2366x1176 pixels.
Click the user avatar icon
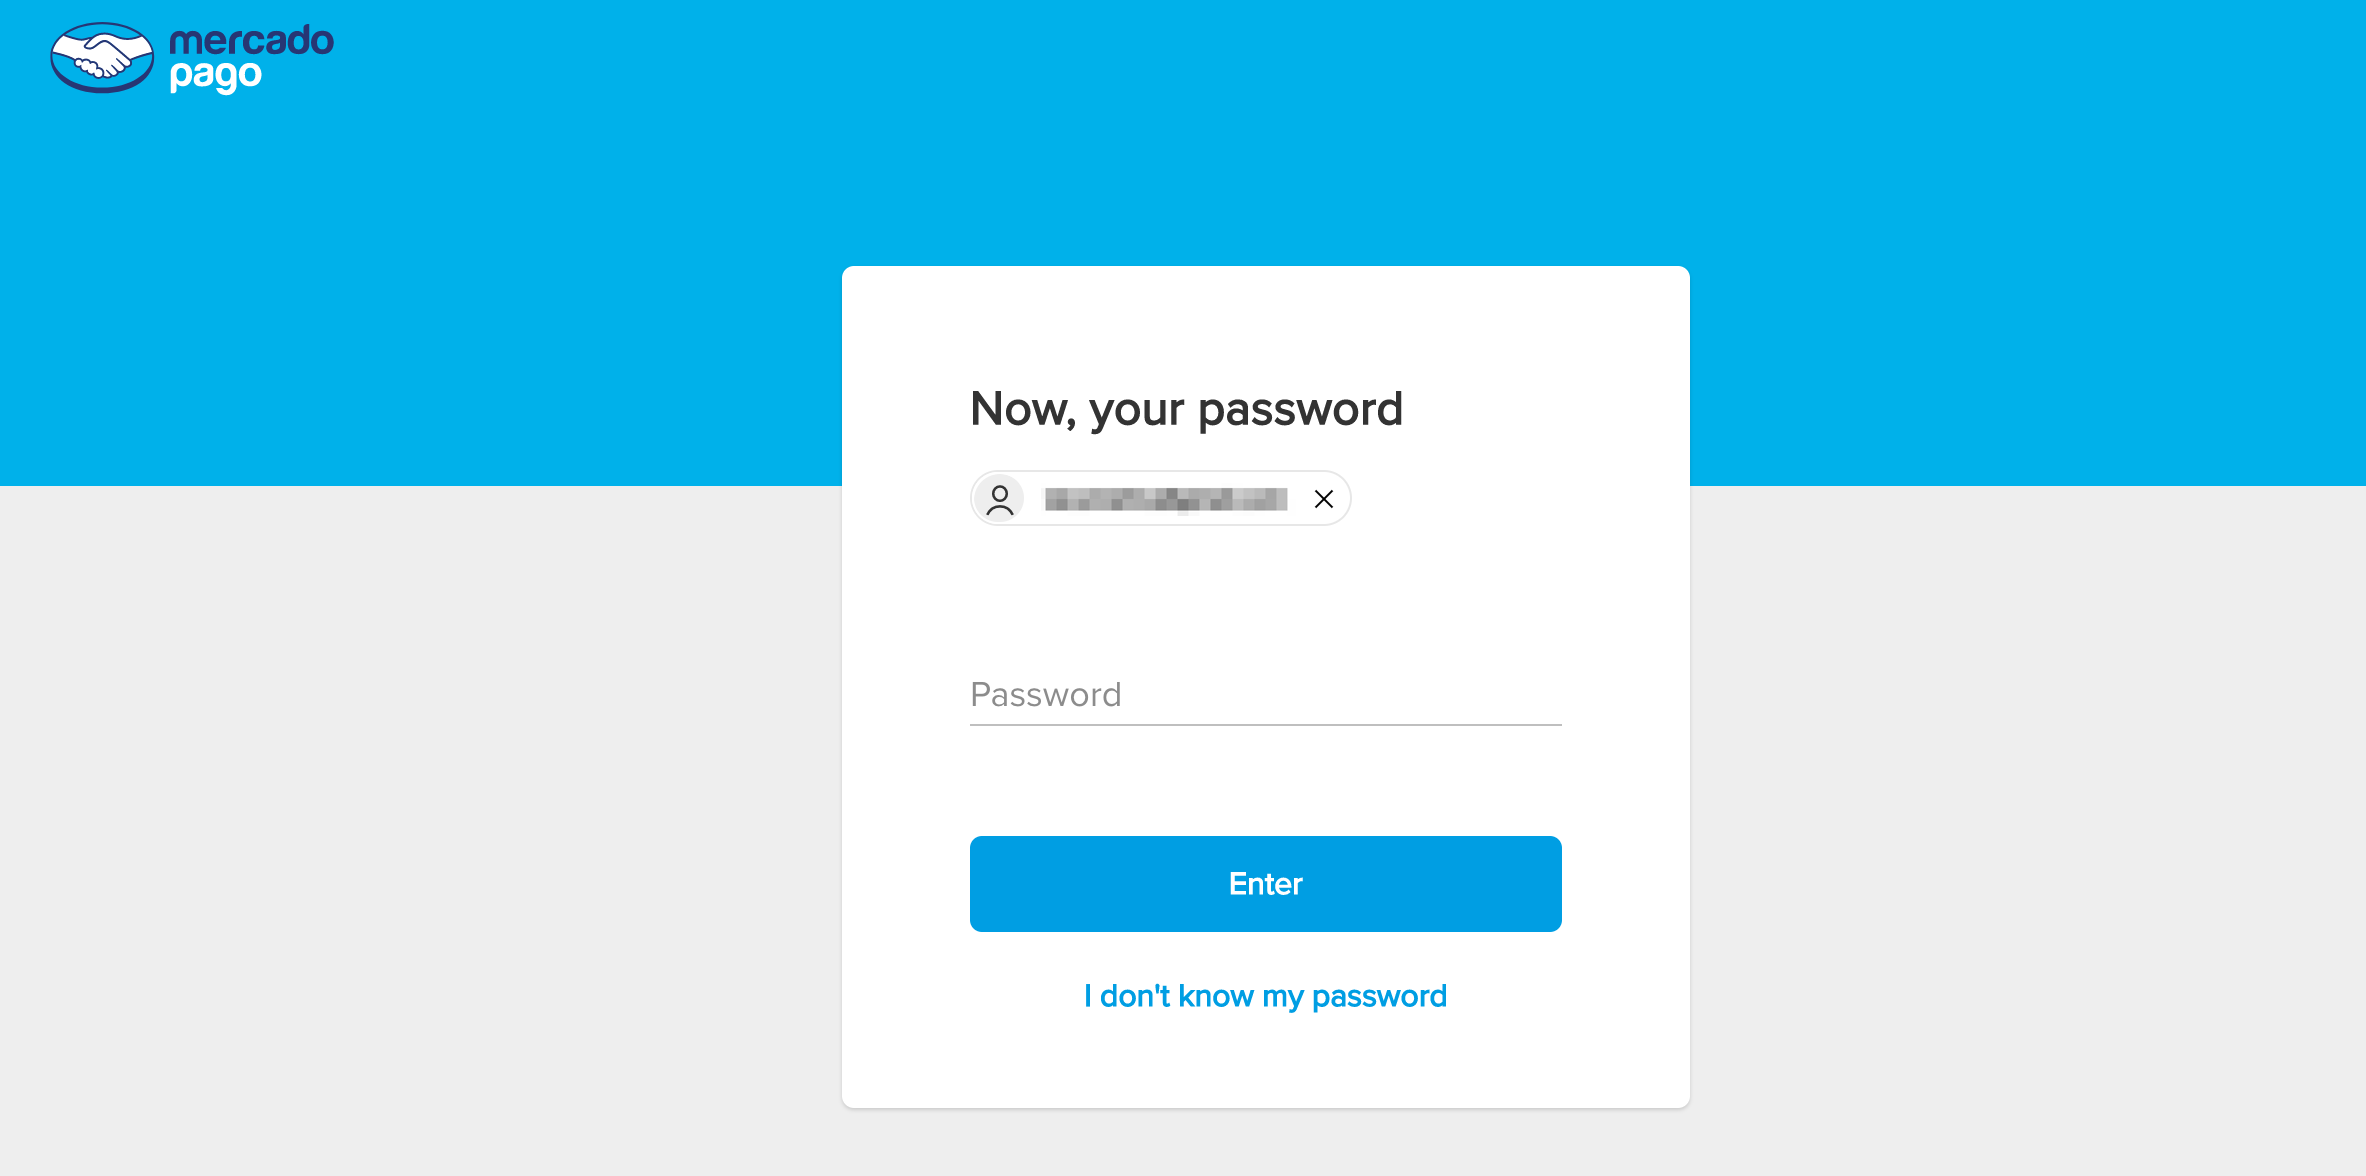tap(1000, 499)
